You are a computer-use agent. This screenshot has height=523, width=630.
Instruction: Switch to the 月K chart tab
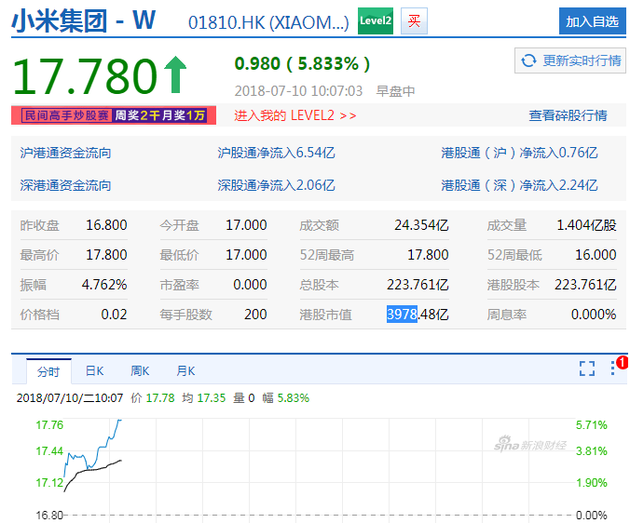click(186, 371)
